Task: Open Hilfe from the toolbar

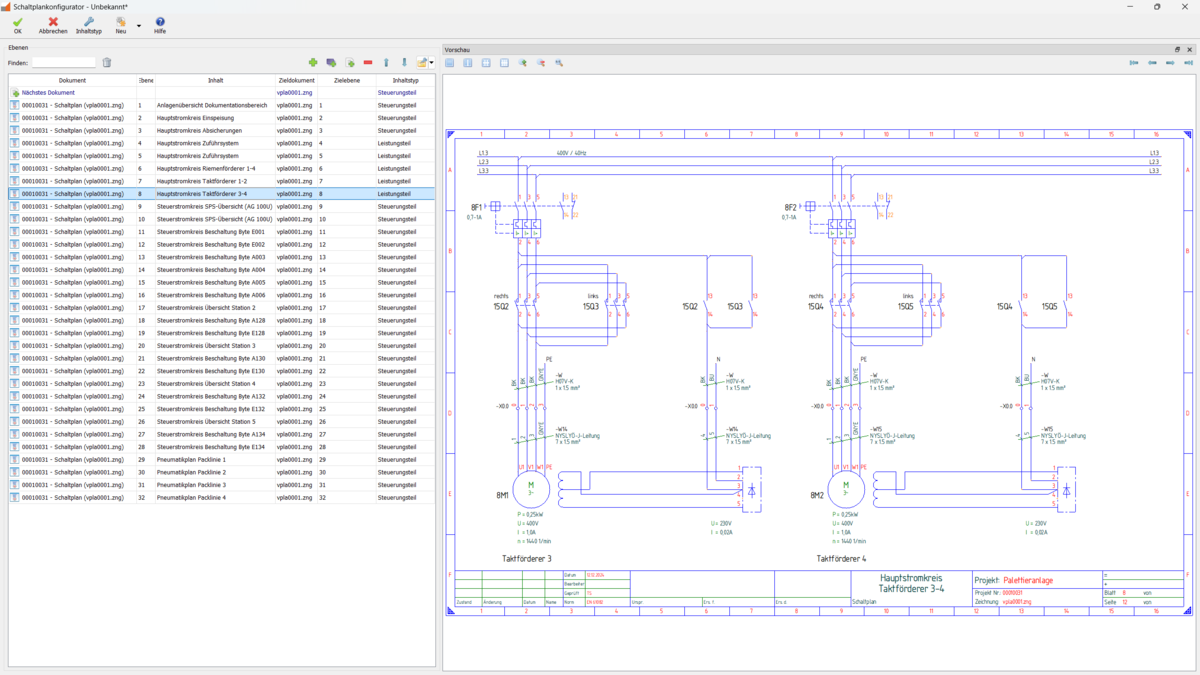Action: click(160, 25)
